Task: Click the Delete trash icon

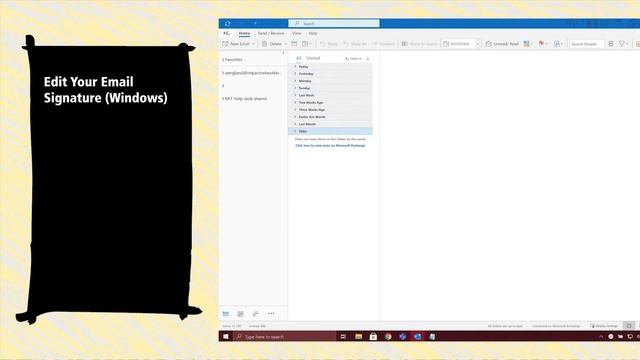Action: pos(264,44)
